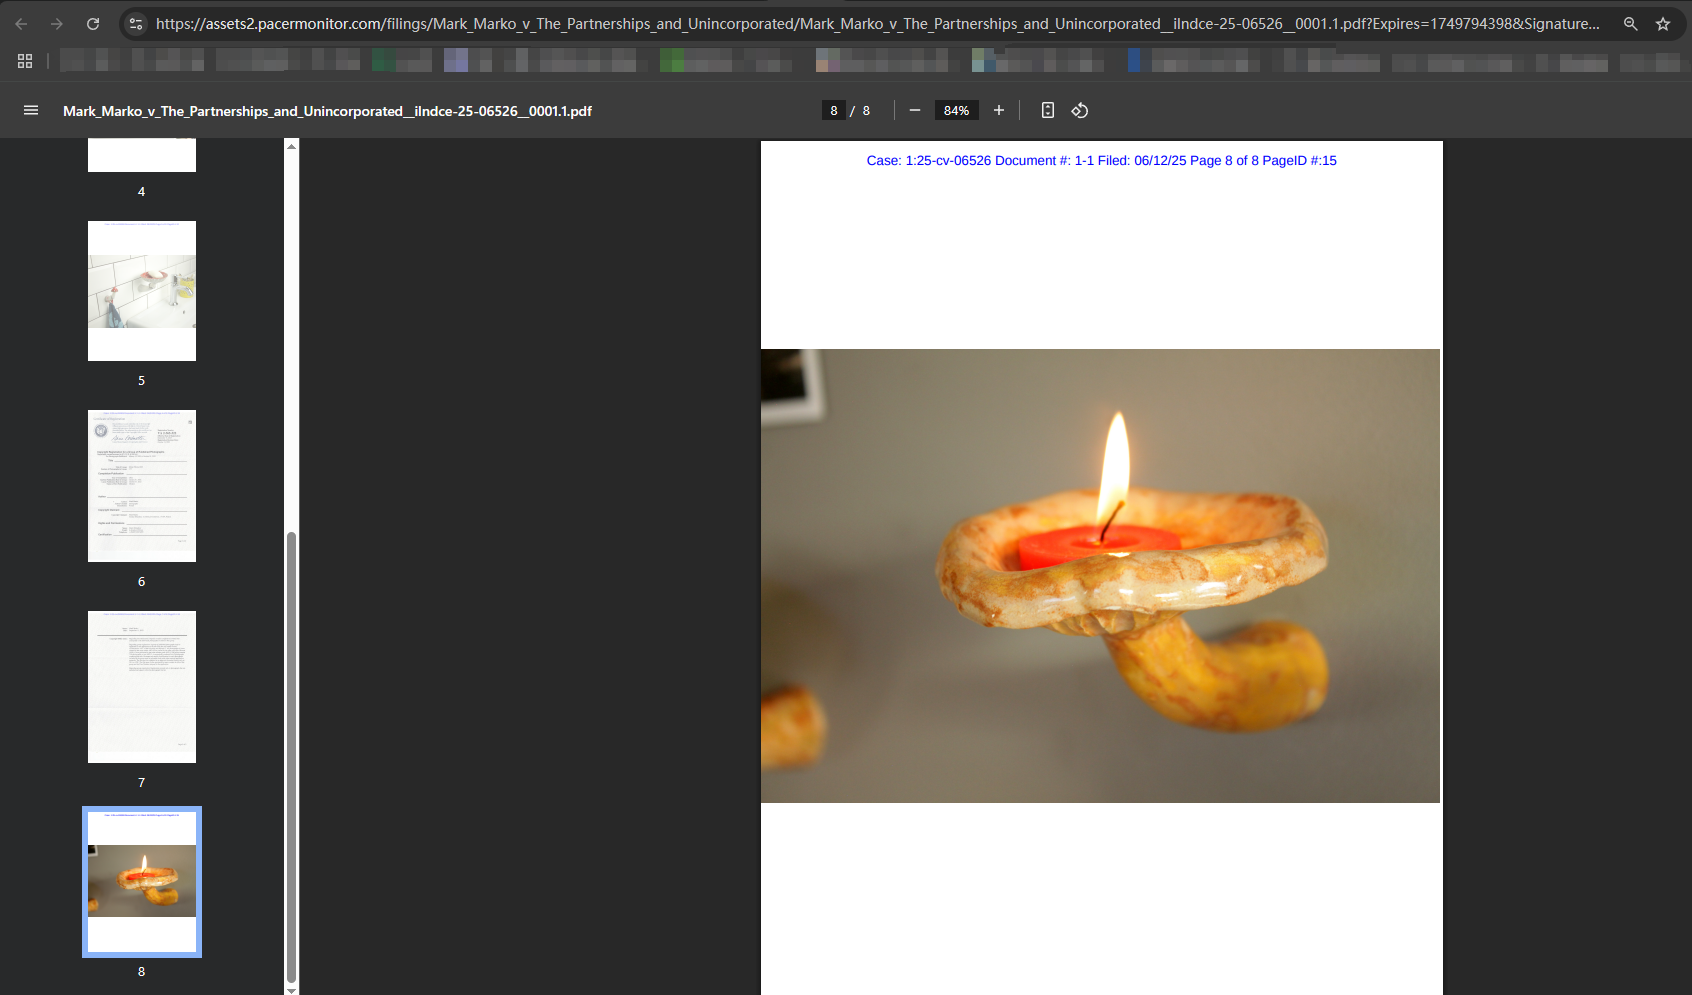Click the fit to page icon
The image size is (1692, 995).
(1047, 110)
